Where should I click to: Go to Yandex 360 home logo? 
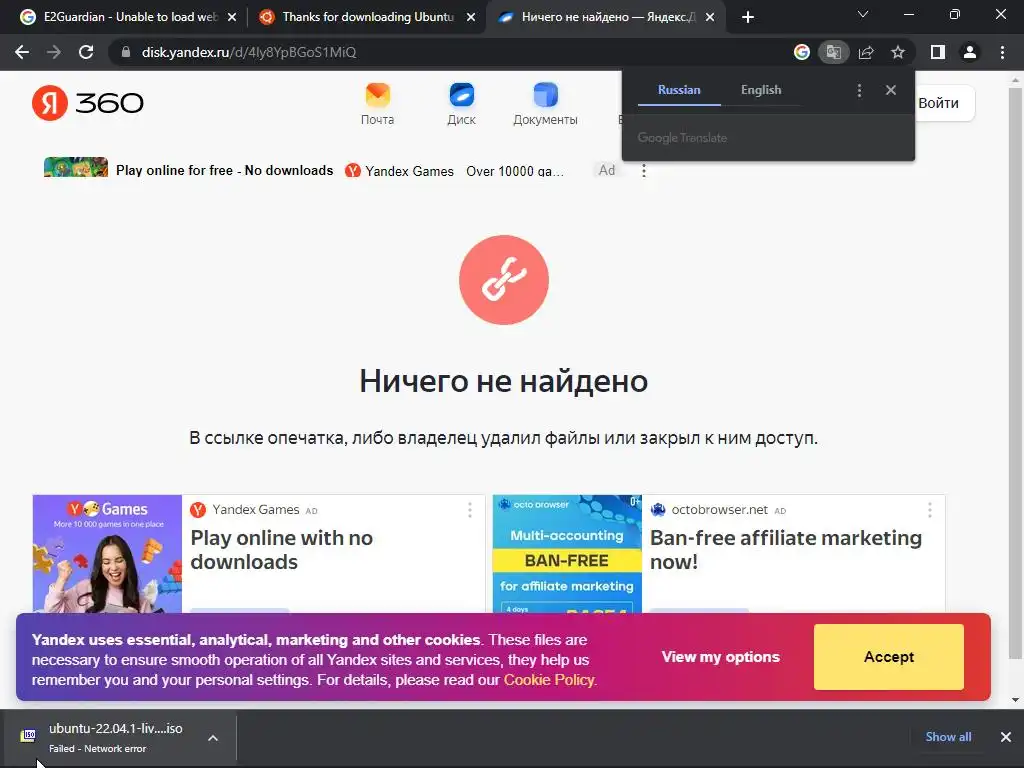coord(88,103)
